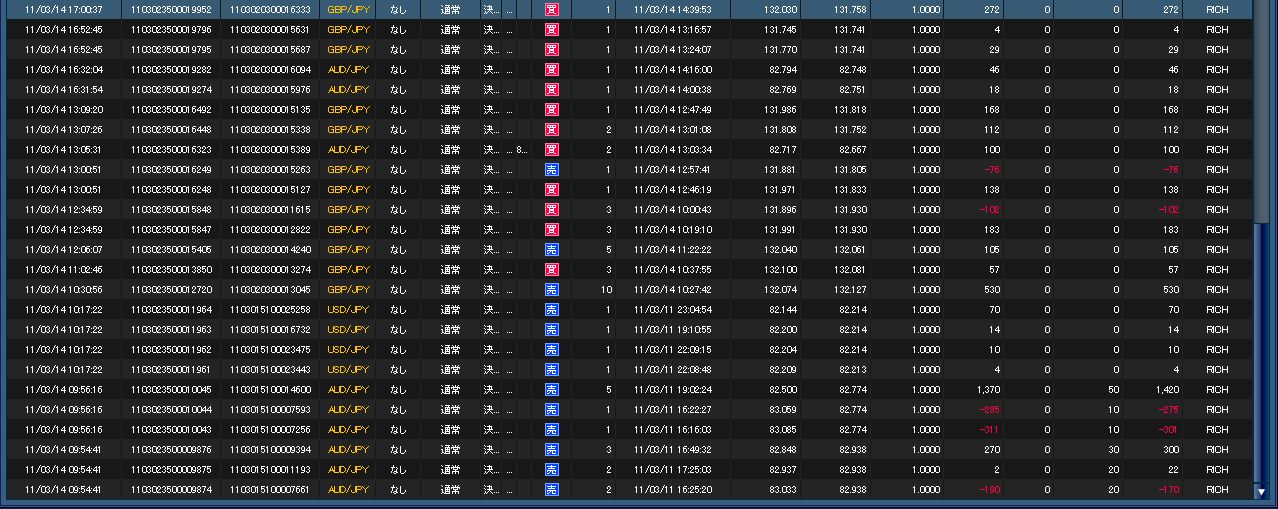Click buy icon in row with order 1103023500015848

coord(551,210)
